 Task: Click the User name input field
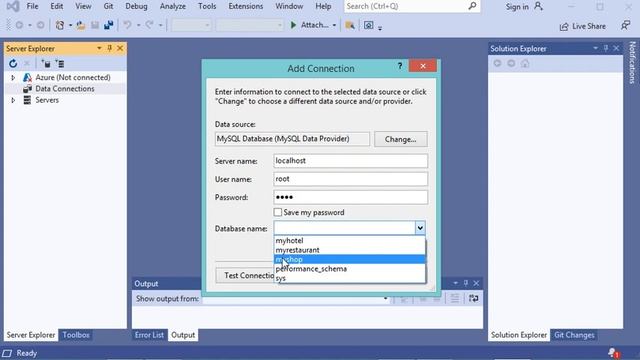(351, 179)
